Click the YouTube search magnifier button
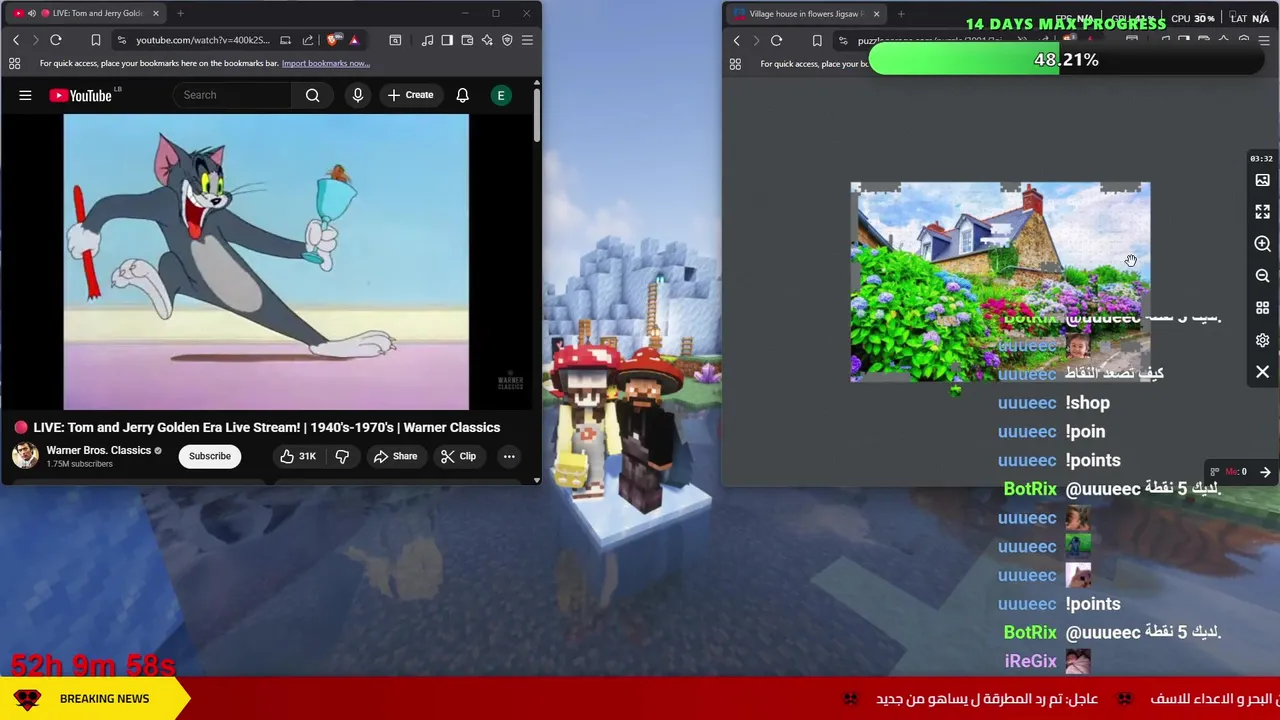Screen dimensions: 1280x720 tap(312, 95)
